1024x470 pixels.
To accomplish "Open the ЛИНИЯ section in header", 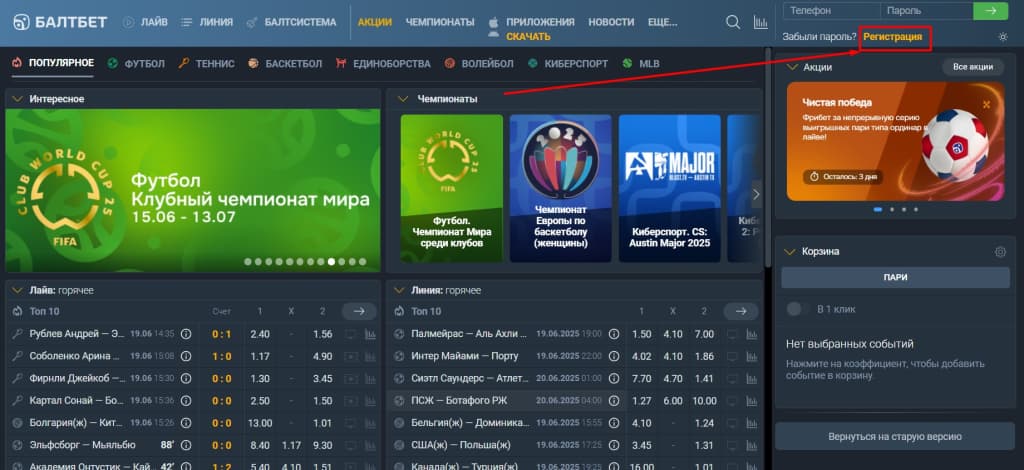I will [x=207, y=22].
